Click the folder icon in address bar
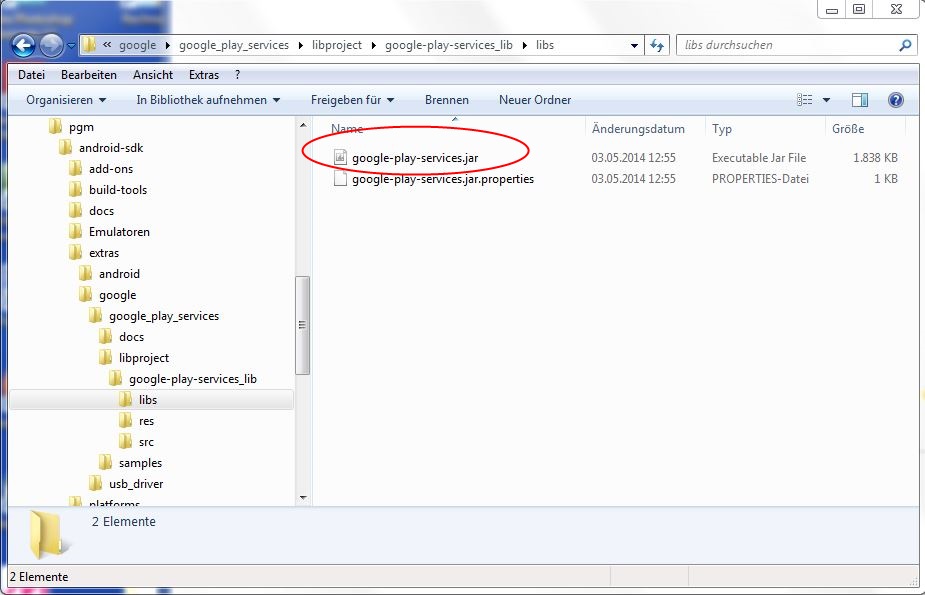The width and height of the screenshot is (925, 595). coord(89,45)
